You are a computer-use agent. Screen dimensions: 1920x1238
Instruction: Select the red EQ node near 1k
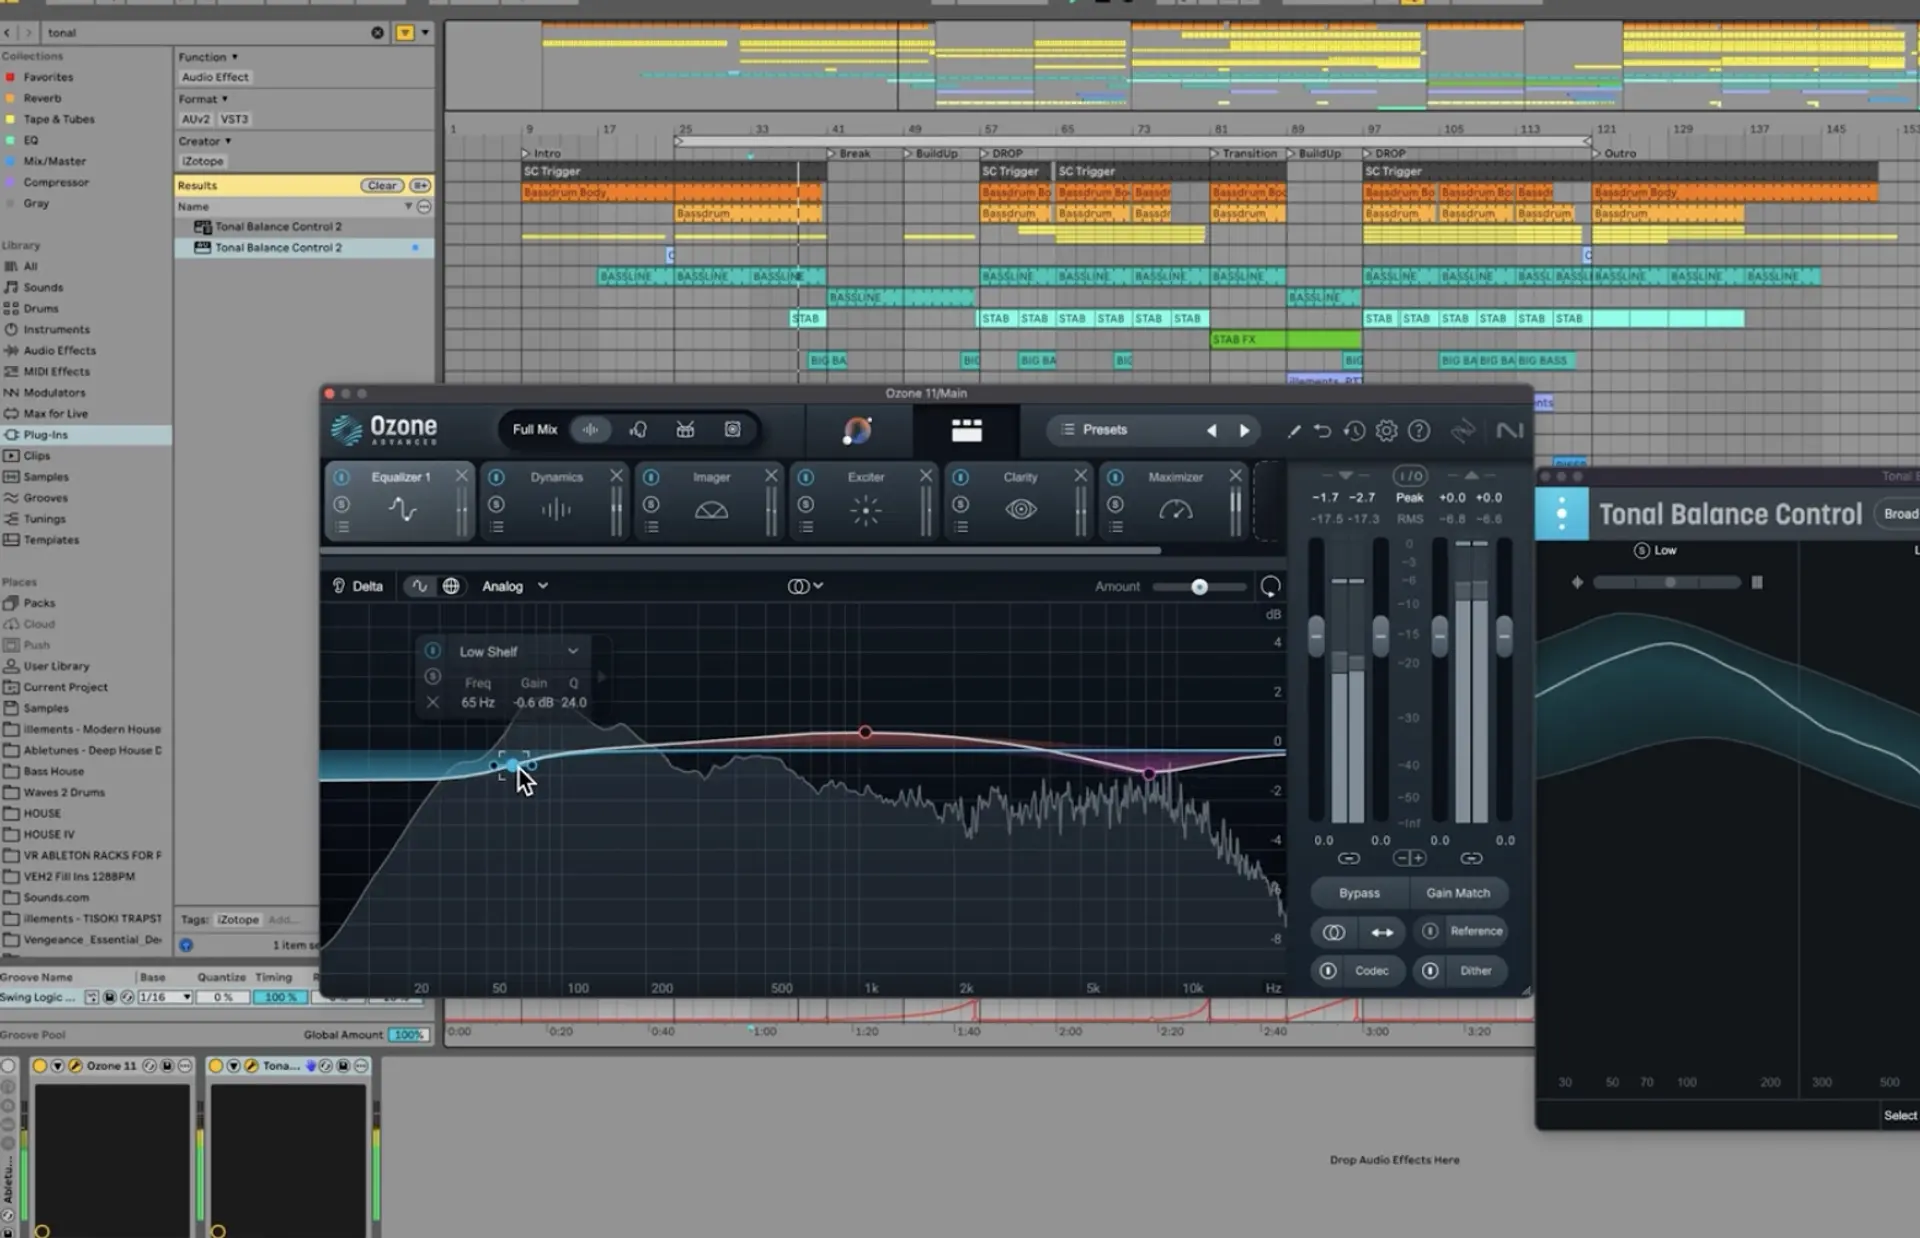(x=865, y=732)
